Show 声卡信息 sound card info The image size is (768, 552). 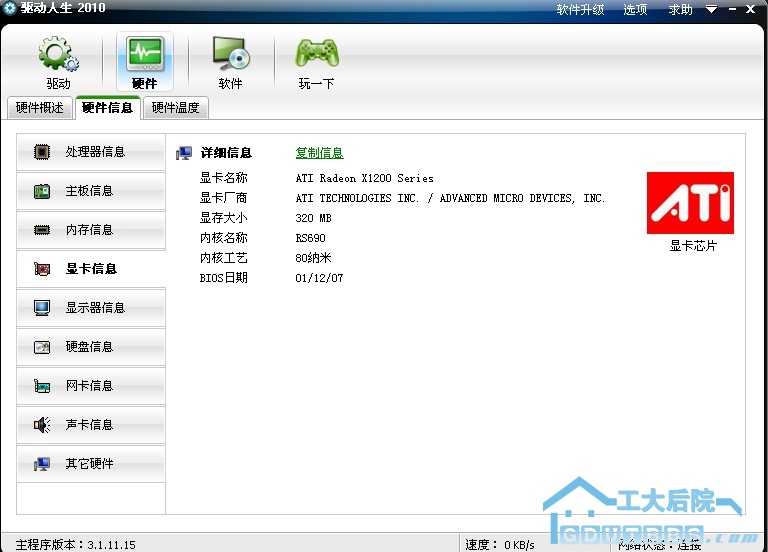coord(91,425)
